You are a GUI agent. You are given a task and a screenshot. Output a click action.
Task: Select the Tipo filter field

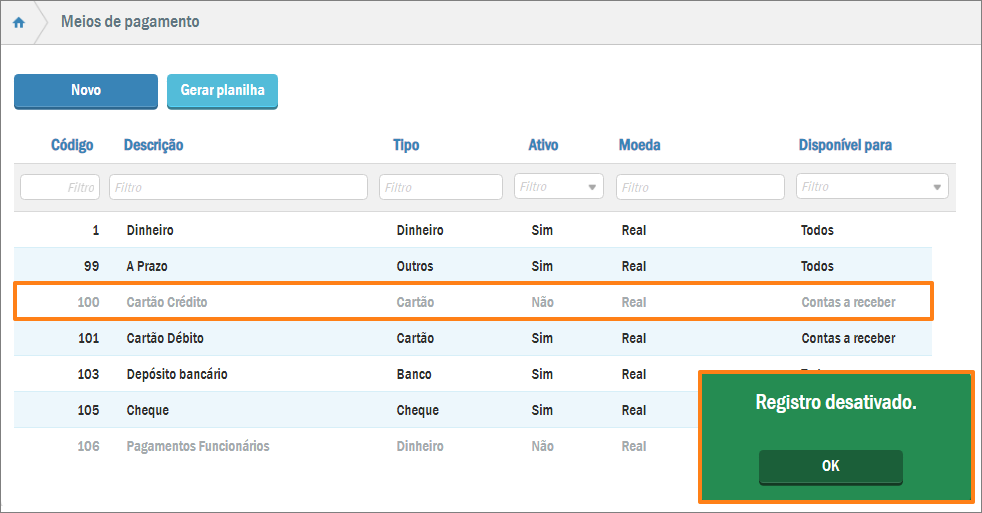coord(440,187)
